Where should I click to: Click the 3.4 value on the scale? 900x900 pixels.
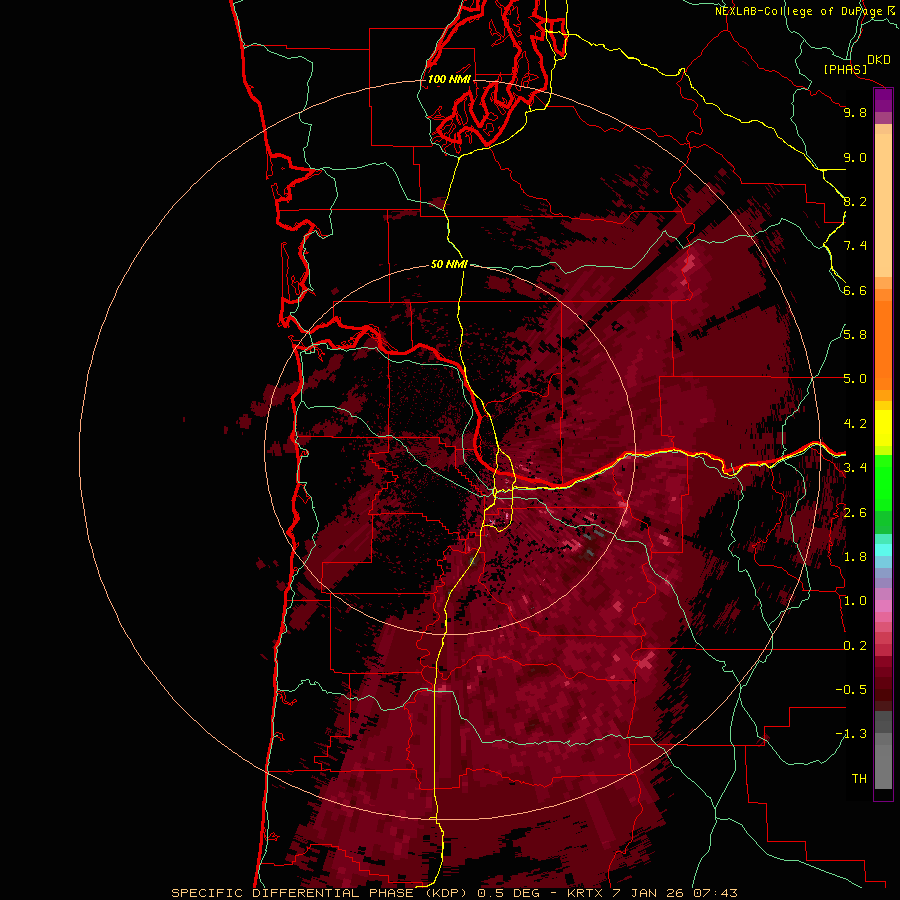coord(855,468)
